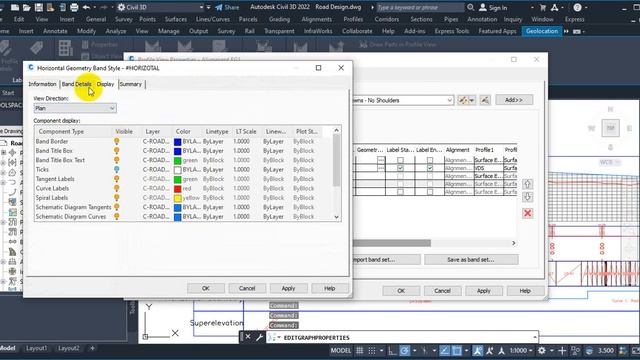The image size is (640, 360).
Task: Click the red color swatch for Curve Labels
Action: (178, 189)
